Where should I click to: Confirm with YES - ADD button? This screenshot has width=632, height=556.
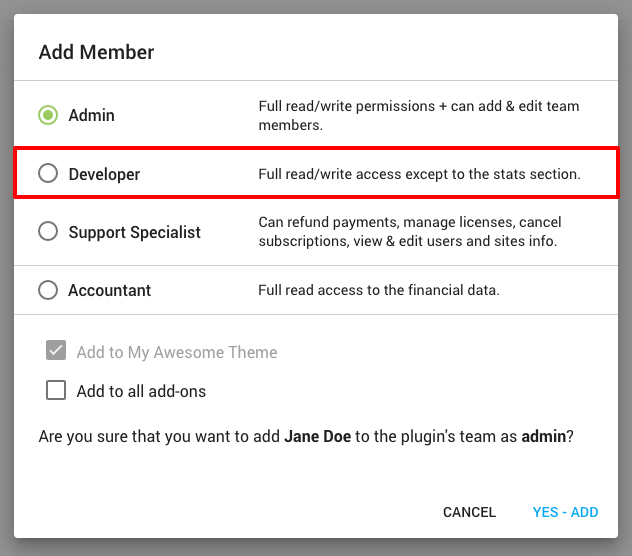coord(565,512)
